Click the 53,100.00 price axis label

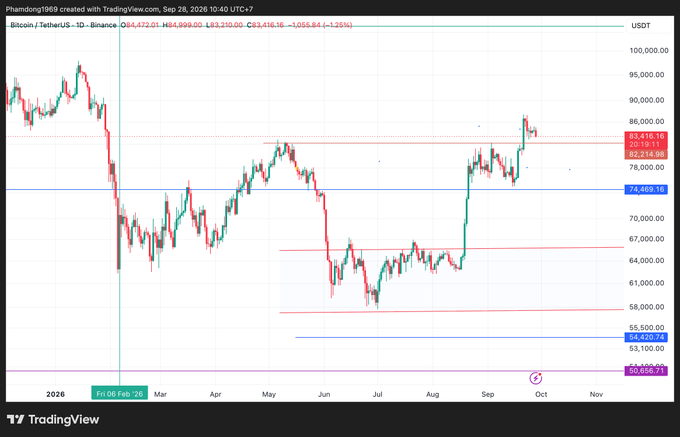pos(647,348)
